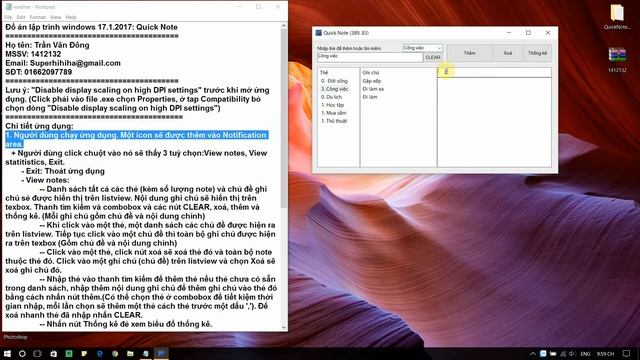Click the 'Họ tên: Trần Văn Đông' line
Image resolution: width=640 pixels, height=360 pixels.
47,45
